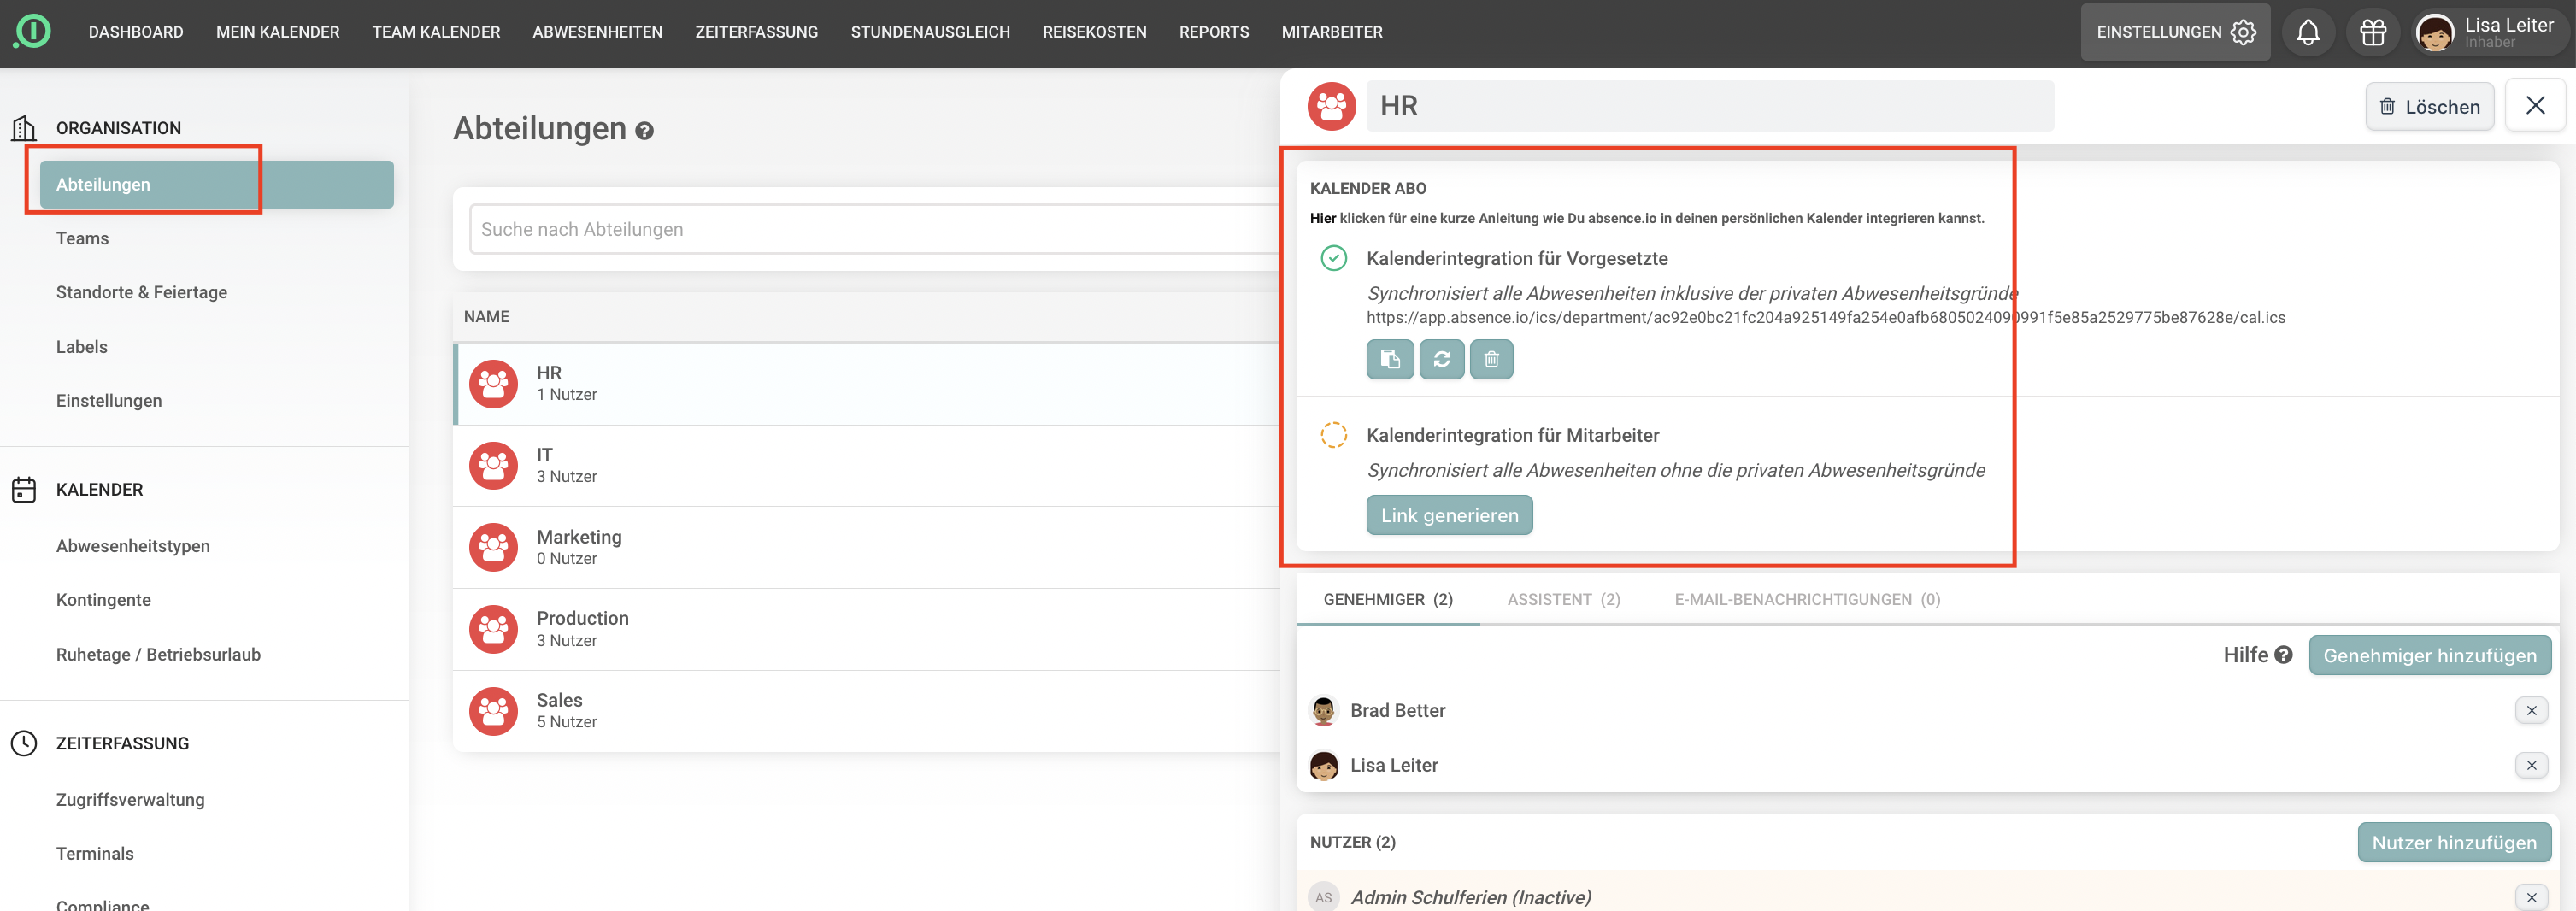The image size is (2576, 911).
Task: Open Zeiterfassung in top navigation
Action: [x=757, y=32]
